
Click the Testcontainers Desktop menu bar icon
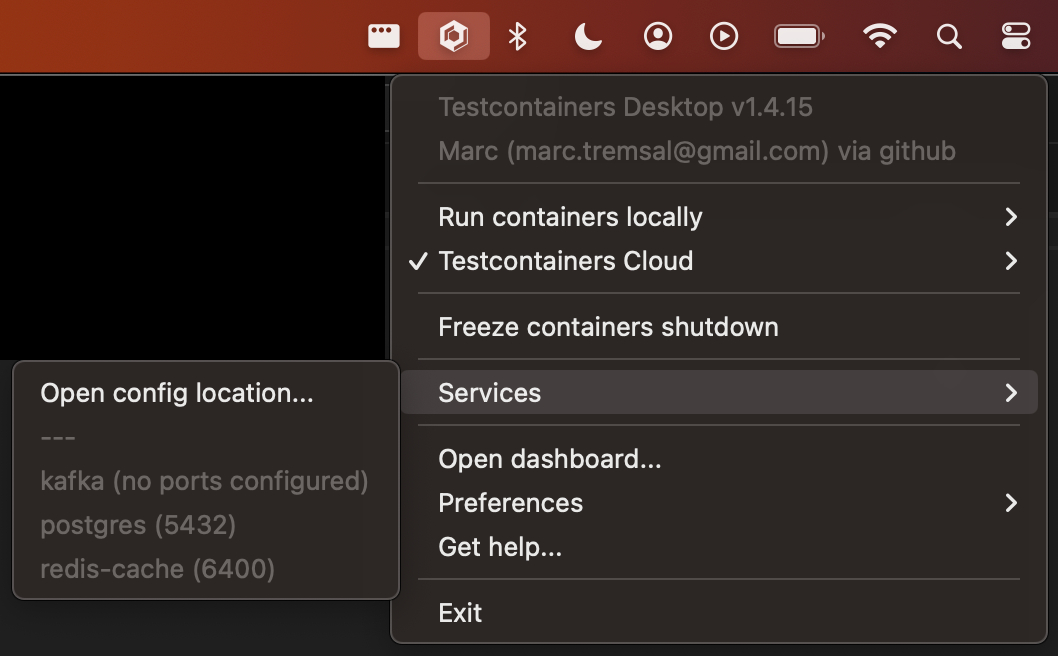click(x=454, y=37)
